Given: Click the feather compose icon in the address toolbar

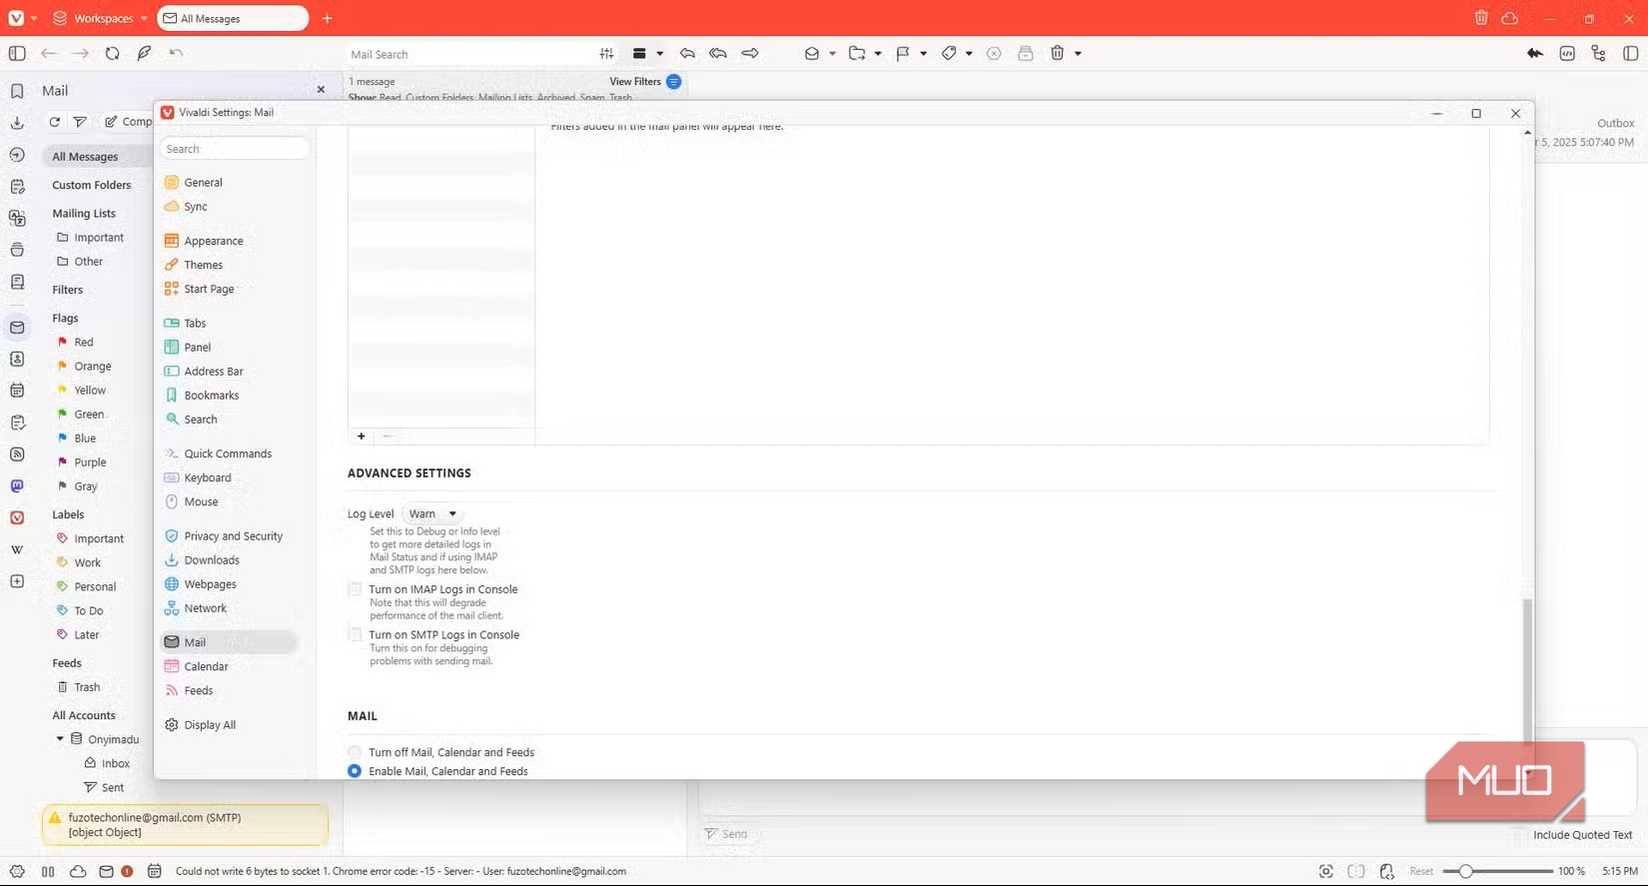Looking at the screenshot, I should [x=144, y=54].
